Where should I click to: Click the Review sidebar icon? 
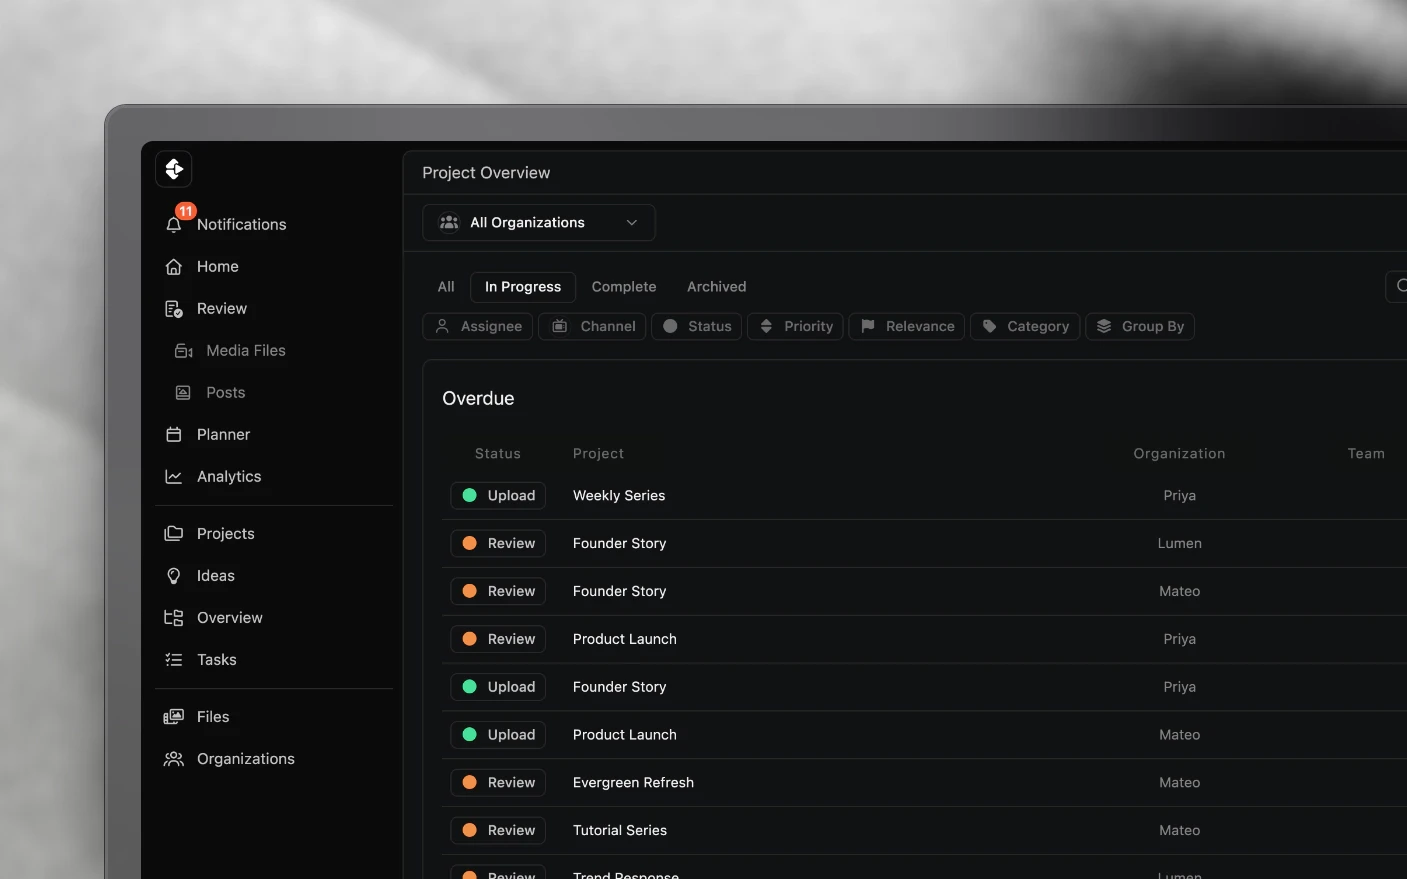coord(174,309)
